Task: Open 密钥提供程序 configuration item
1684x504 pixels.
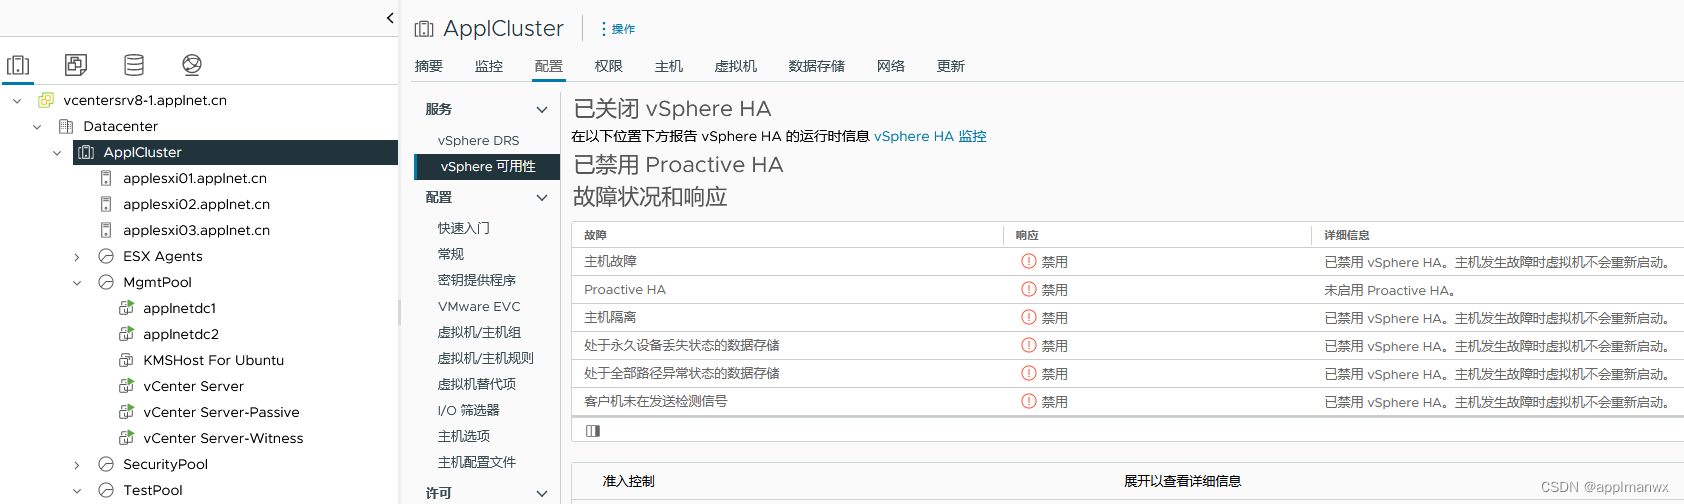Action: [477, 280]
